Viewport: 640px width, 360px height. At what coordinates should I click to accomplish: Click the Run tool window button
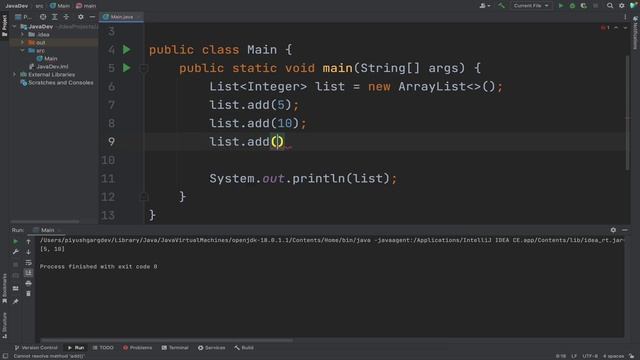(x=76, y=348)
